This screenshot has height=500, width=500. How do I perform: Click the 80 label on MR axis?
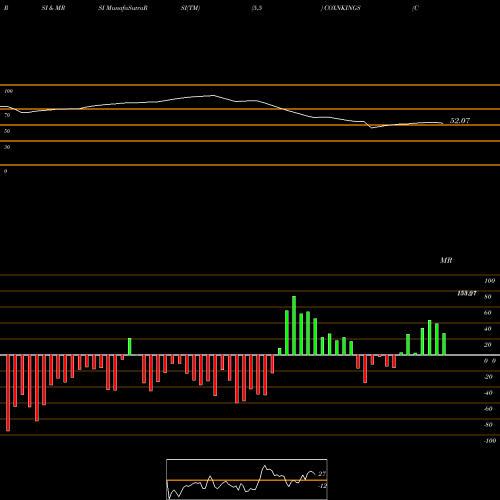(x=488, y=297)
